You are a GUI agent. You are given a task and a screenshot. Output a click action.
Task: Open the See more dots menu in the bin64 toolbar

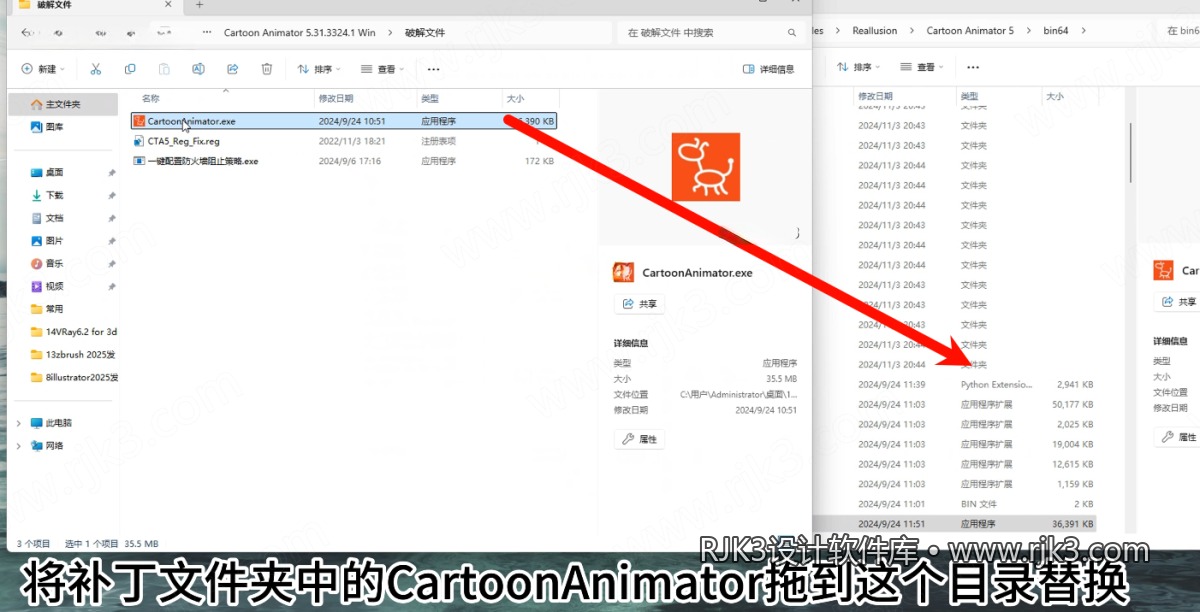[972, 67]
